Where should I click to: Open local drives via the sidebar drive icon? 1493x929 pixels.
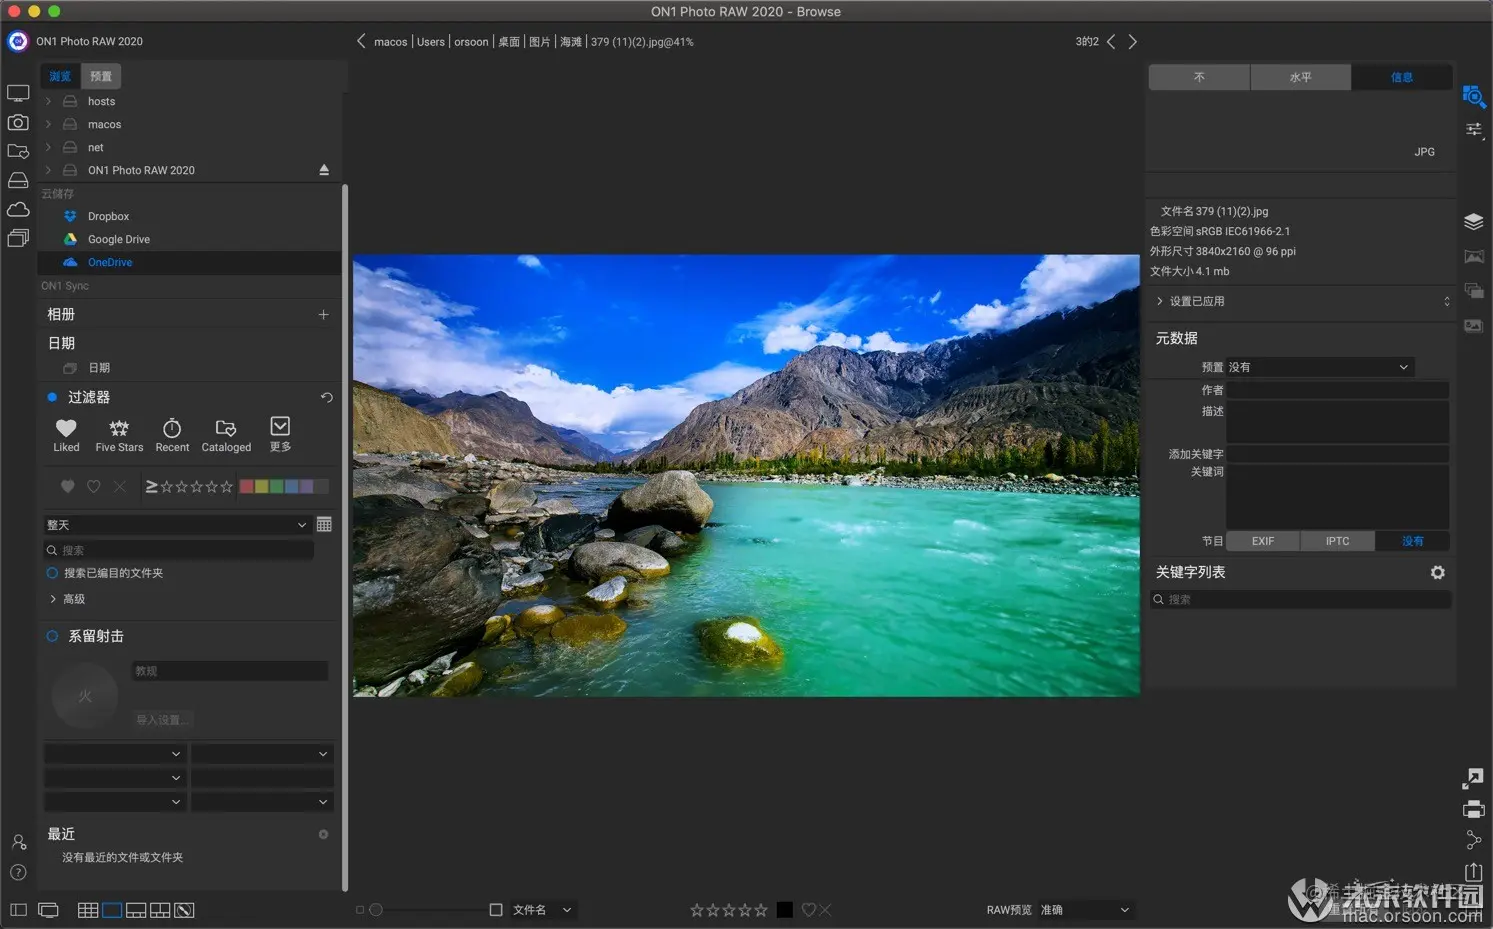18,180
